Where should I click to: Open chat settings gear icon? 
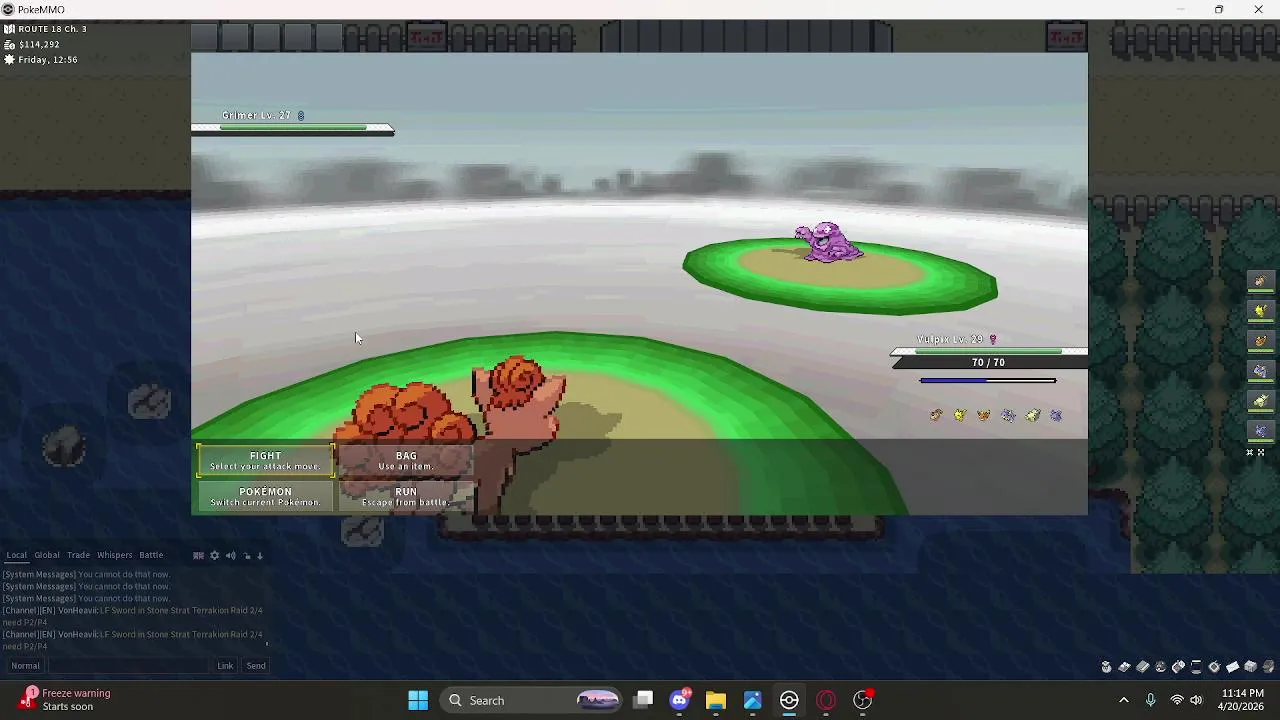point(214,555)
